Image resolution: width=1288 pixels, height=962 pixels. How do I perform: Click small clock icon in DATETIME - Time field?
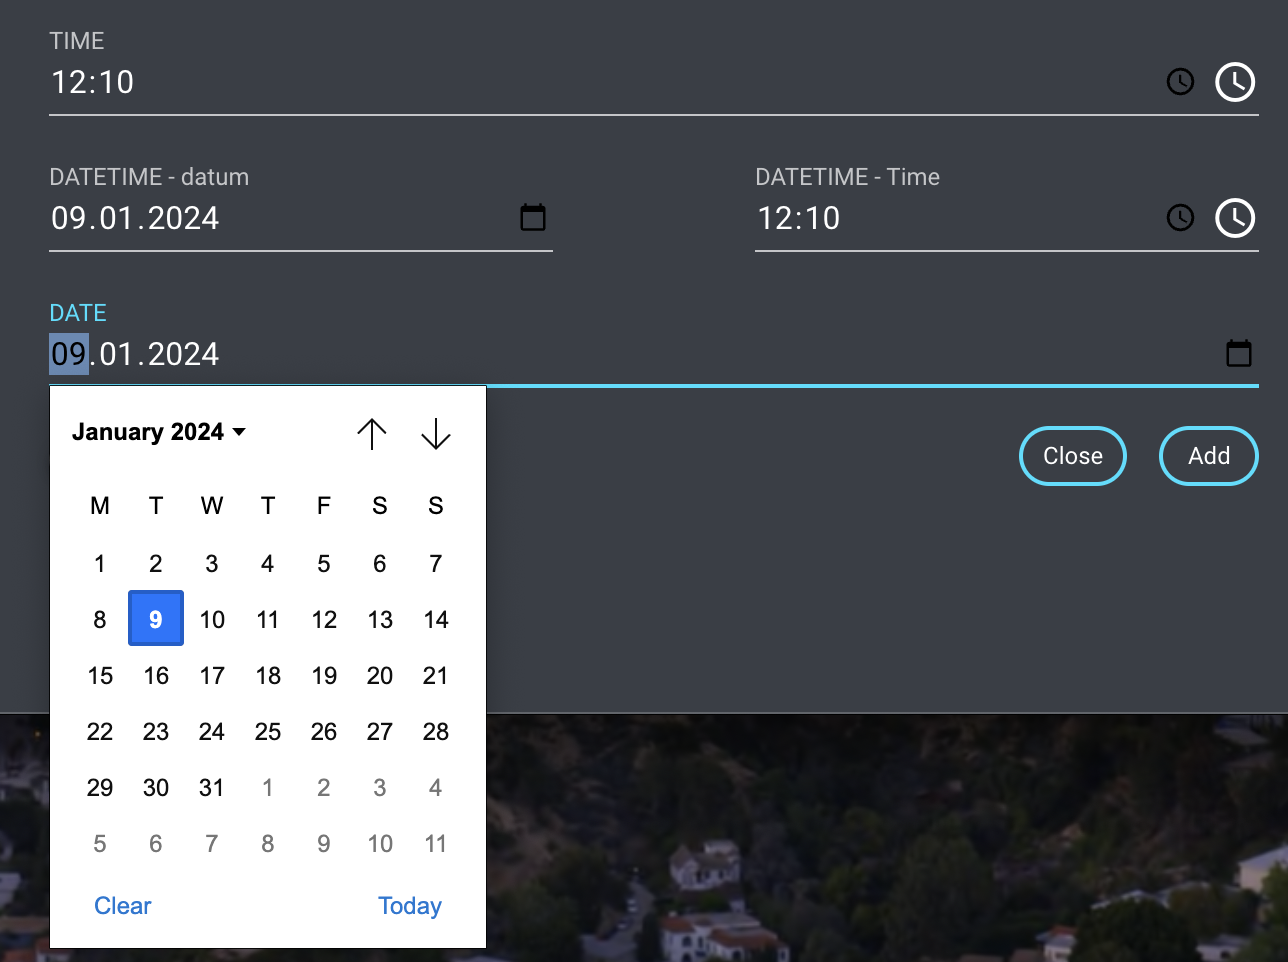tap(1180, 218)
